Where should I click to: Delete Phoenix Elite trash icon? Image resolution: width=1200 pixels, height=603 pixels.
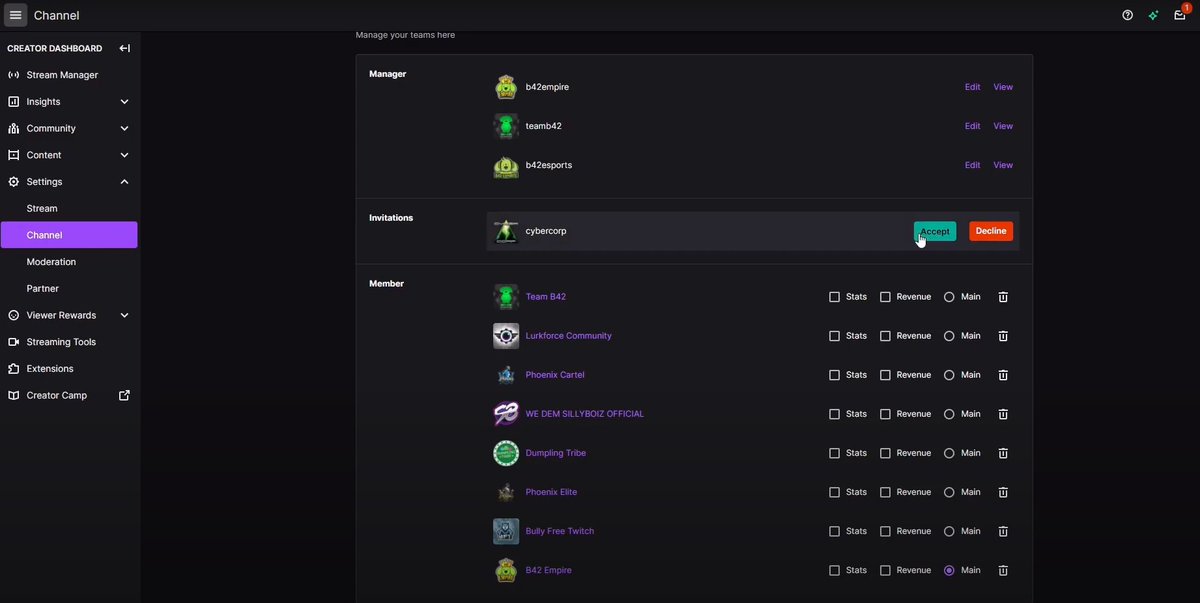1003,492
